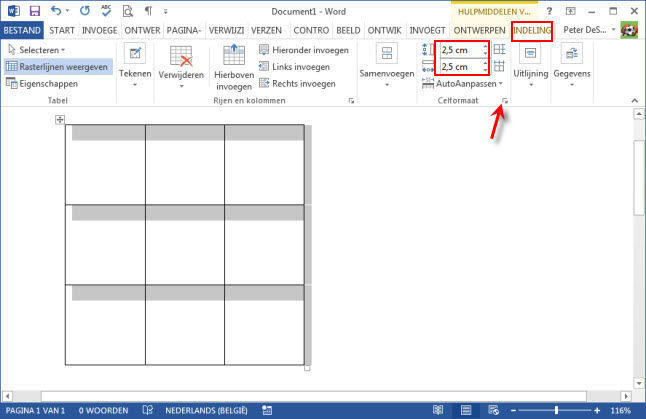Click the Verwijderen table delete icon
Viewport: 646px width, 419px height.
coord(181,56)
